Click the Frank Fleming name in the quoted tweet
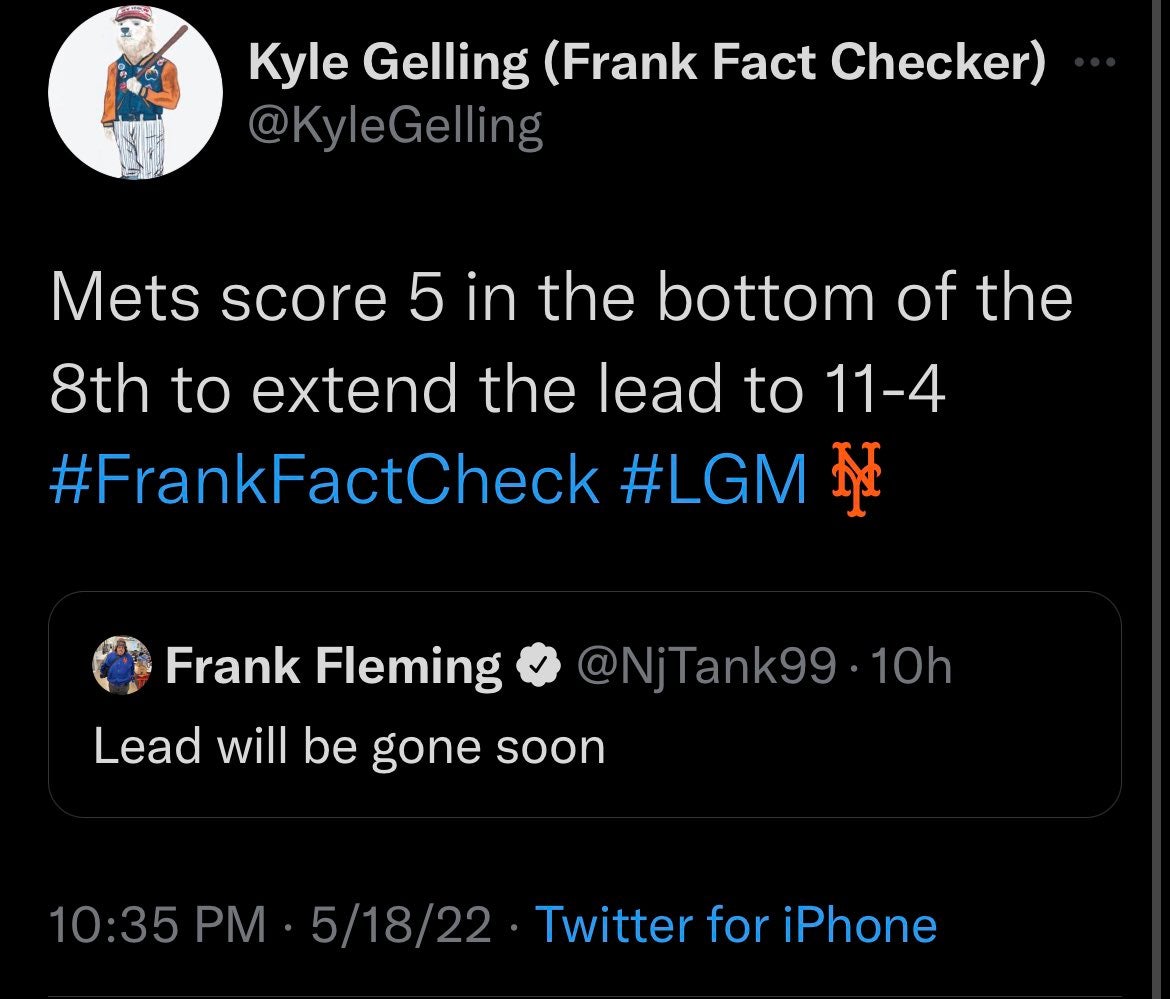The height and width of the screenshot is (999, 1170). pyautogui.click(x=333, y=666)
